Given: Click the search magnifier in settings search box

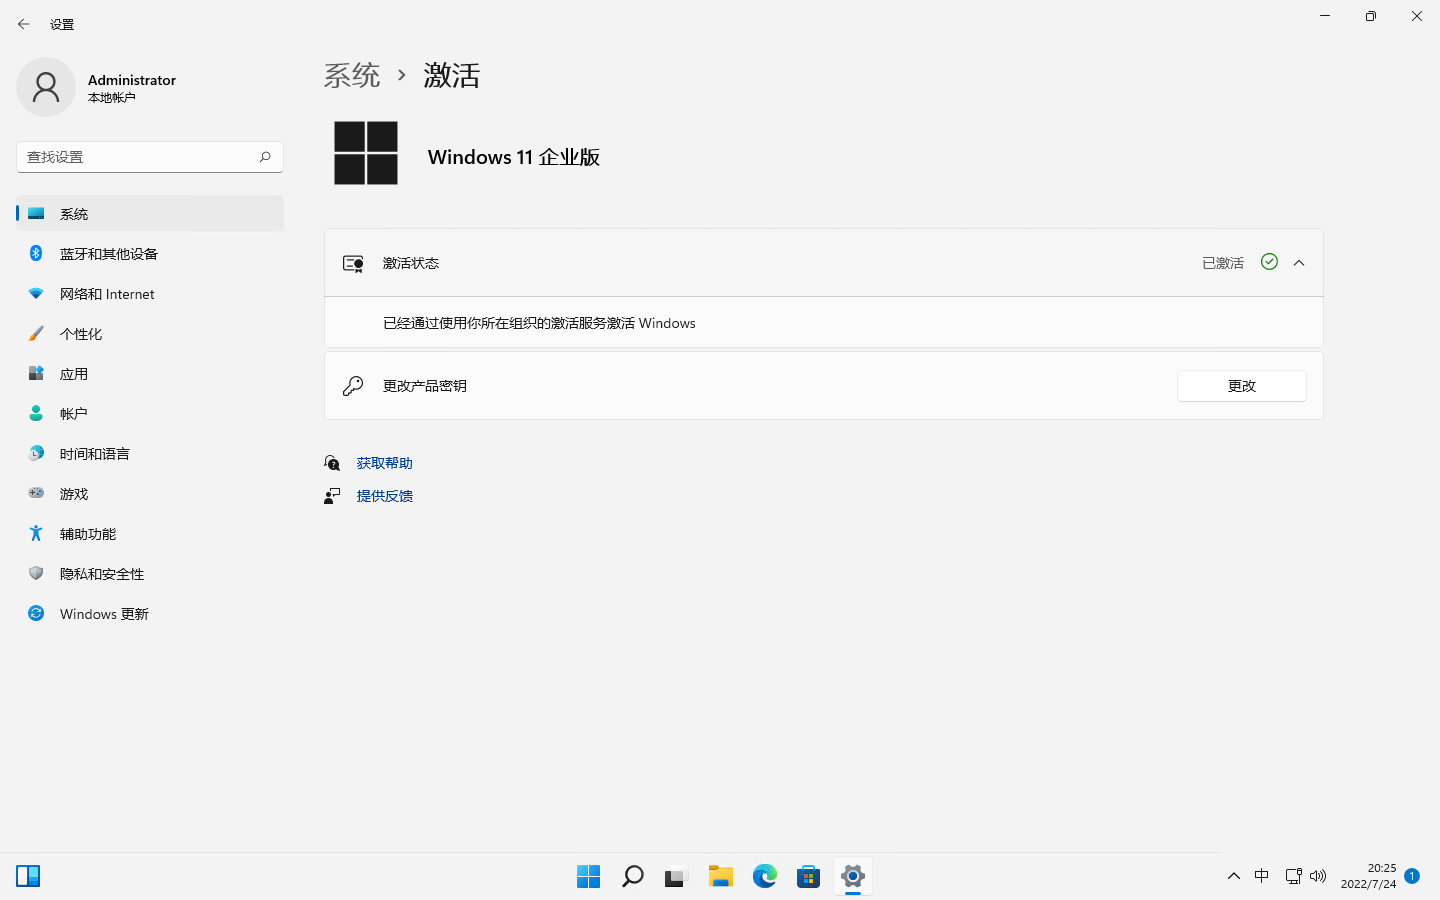Looking at the screenshot, I should (x=265, y=157).
